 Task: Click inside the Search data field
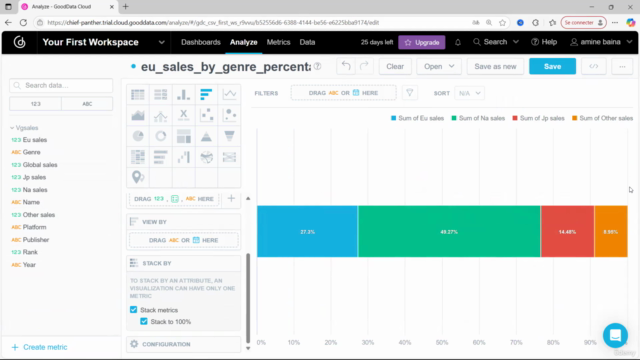coord(61,85)
